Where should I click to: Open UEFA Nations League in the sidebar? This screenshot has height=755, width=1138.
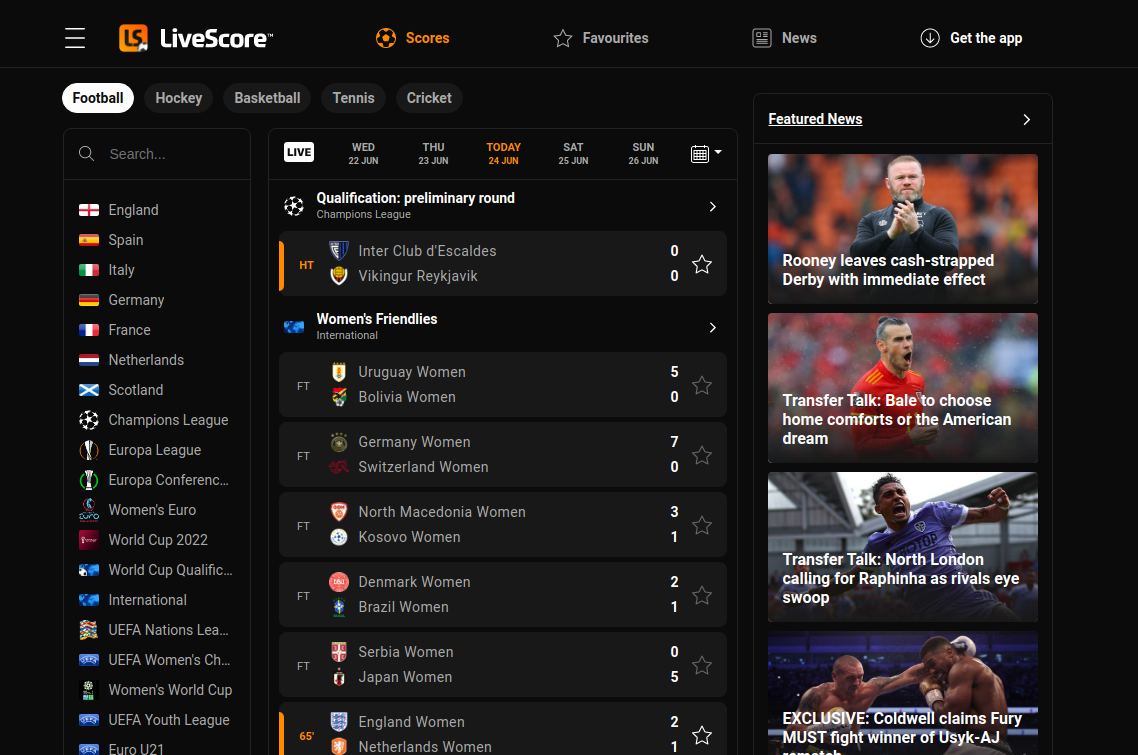pos(168,630)
